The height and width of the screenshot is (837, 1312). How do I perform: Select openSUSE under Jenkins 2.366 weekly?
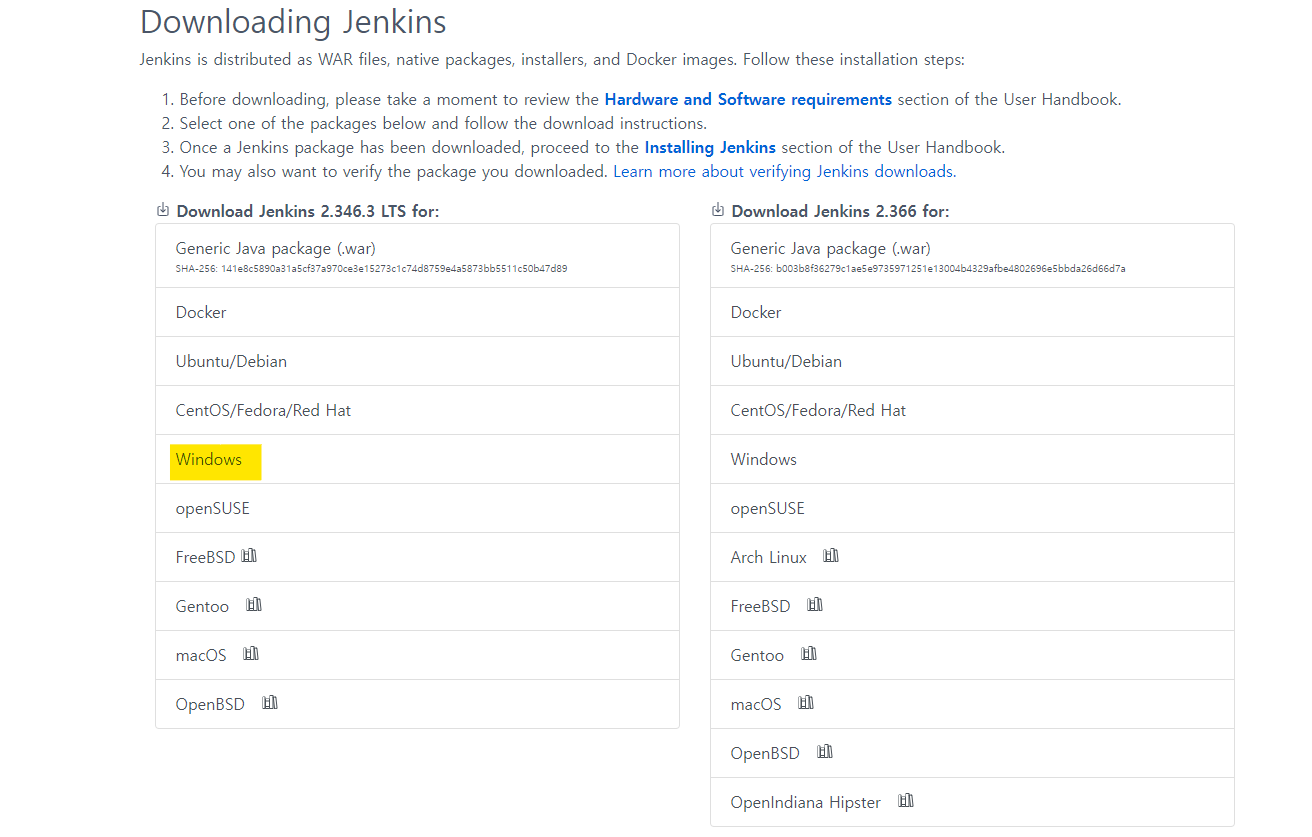[972, 508]
